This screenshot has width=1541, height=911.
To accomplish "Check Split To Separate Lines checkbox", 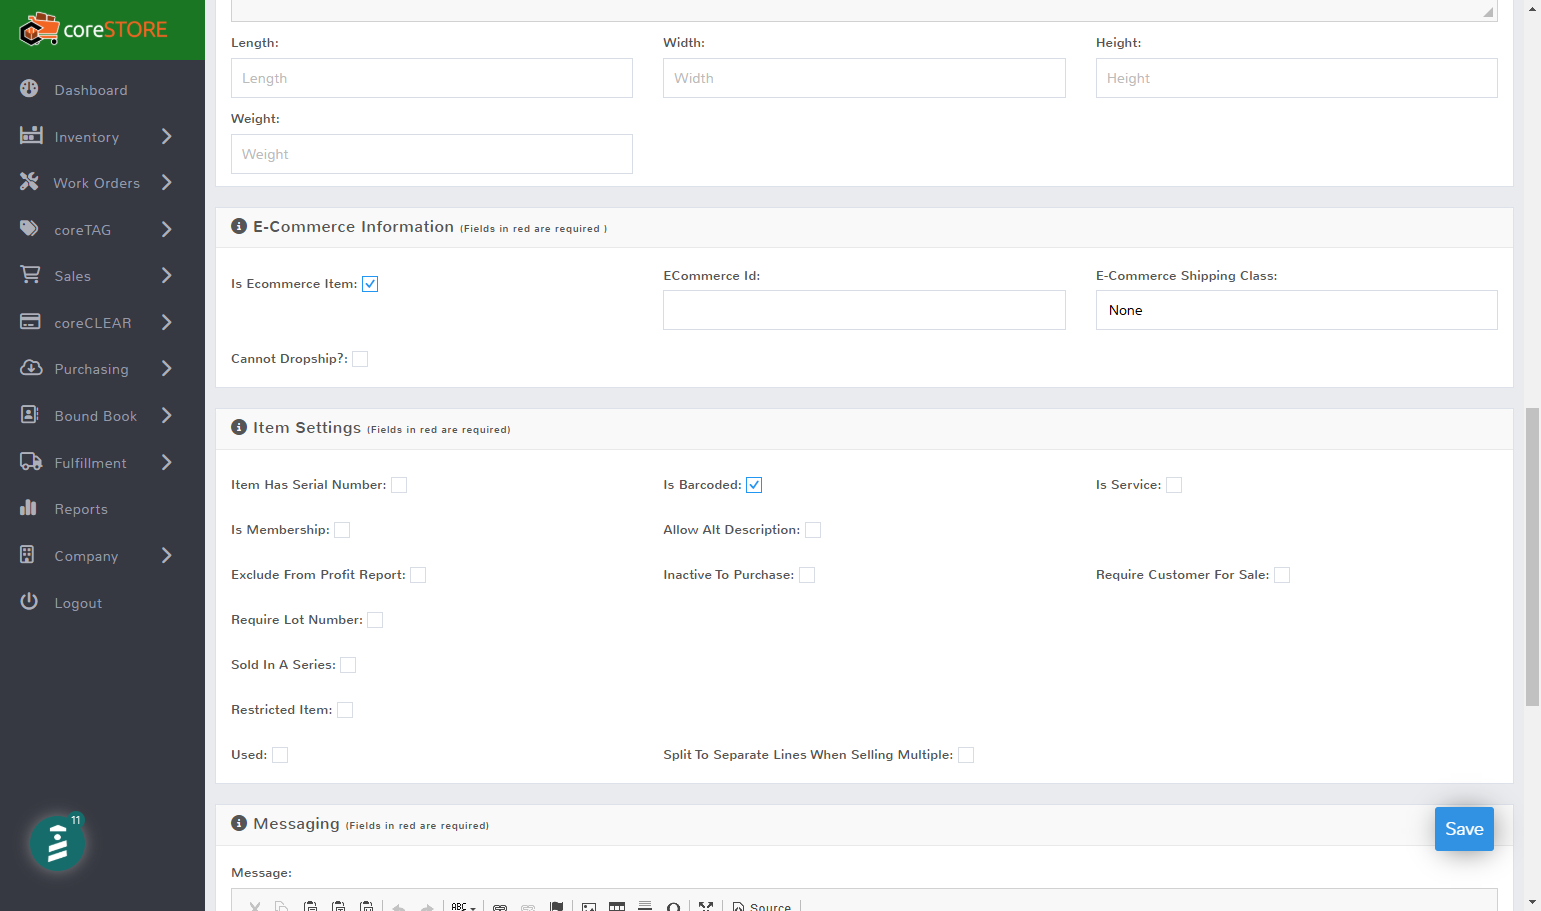I will click(x=966, y=755).
